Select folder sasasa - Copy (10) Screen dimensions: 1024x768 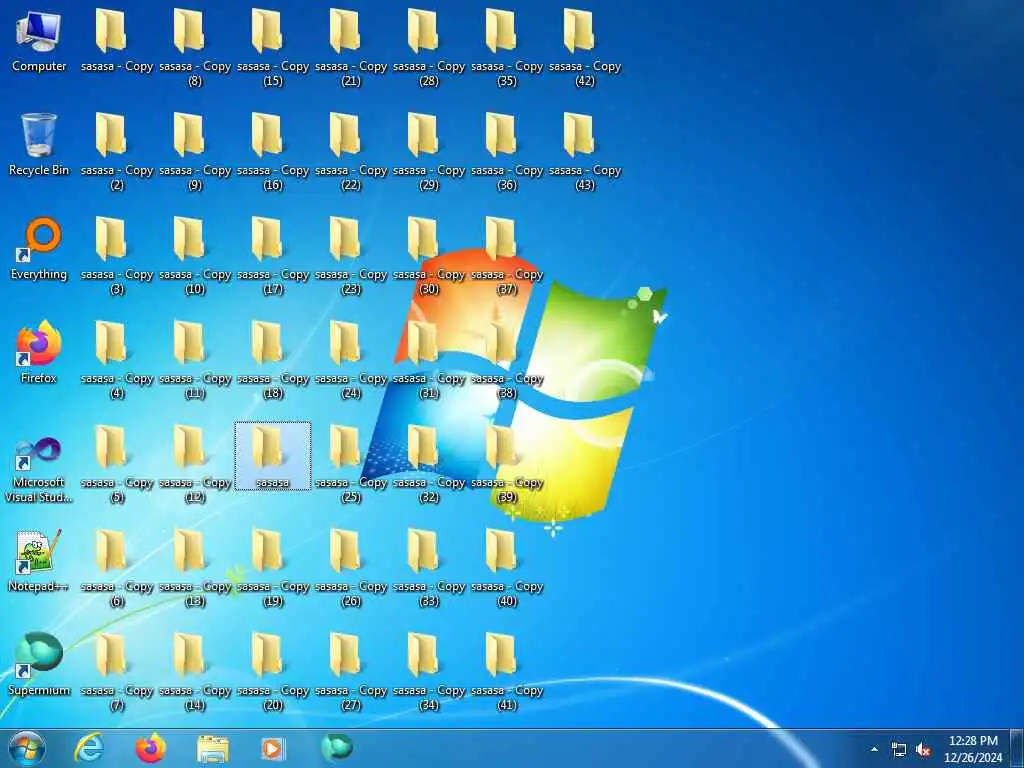pyautogui.click(x=195, y=255)
